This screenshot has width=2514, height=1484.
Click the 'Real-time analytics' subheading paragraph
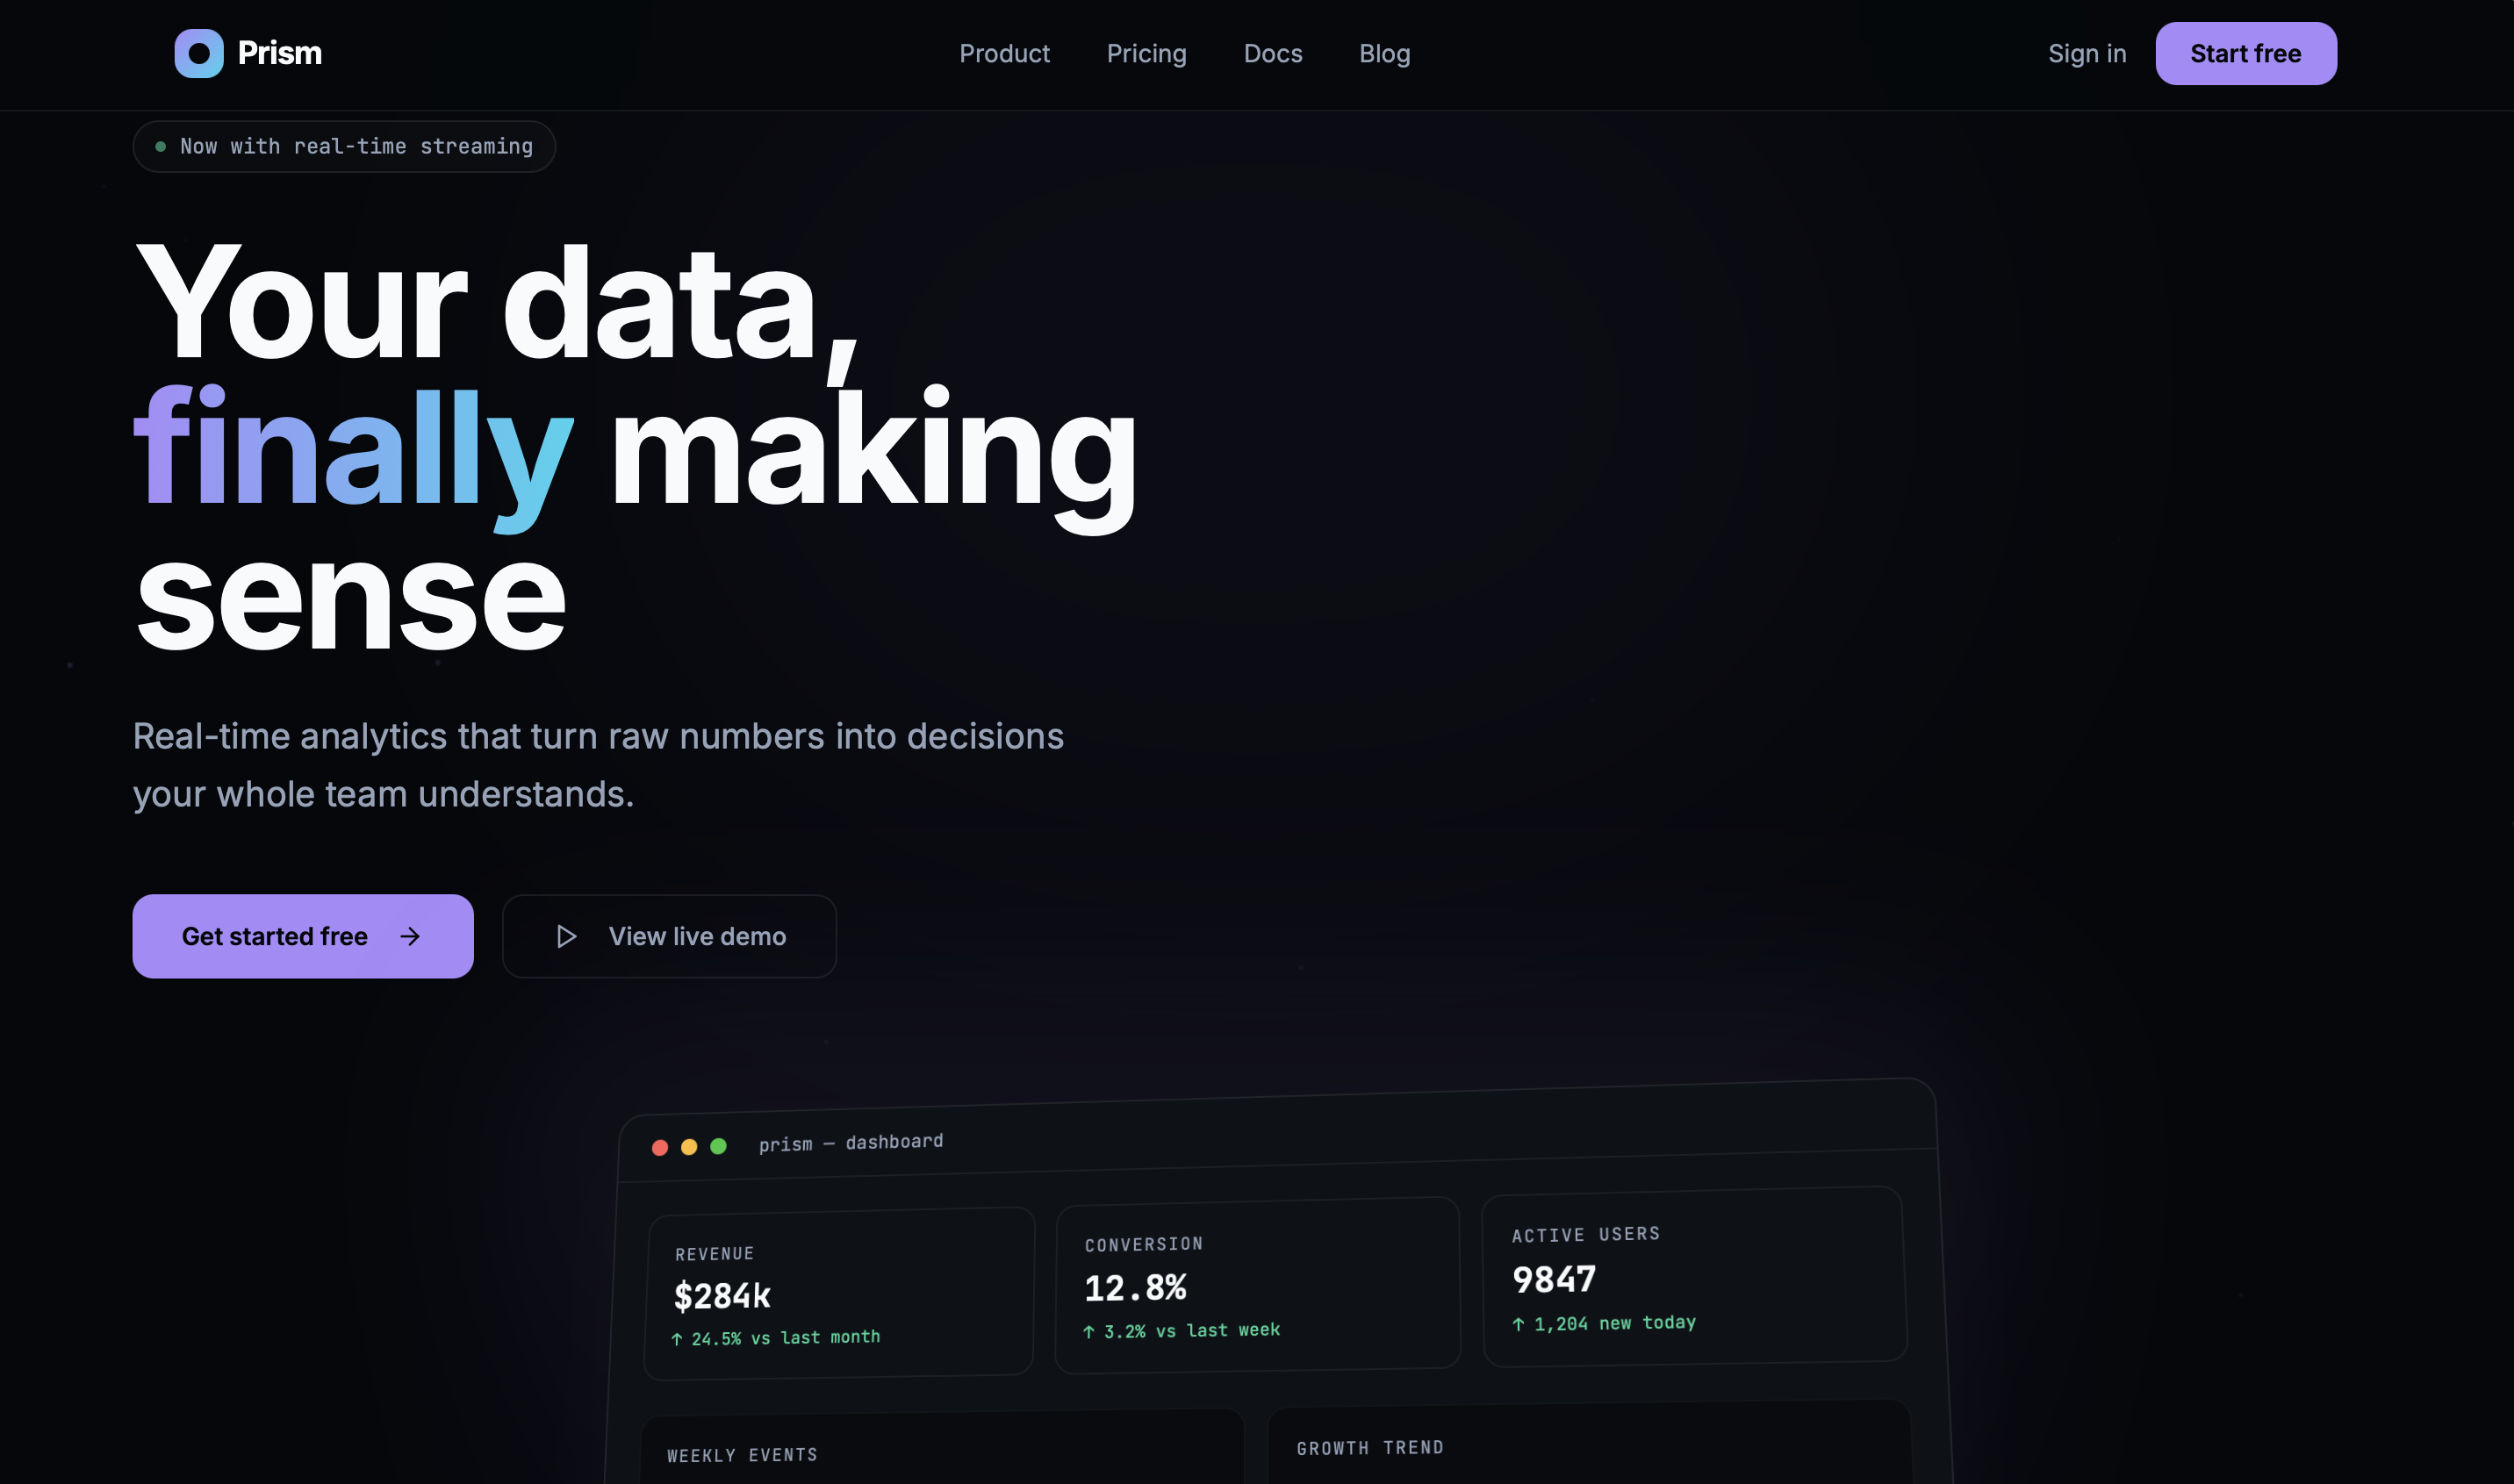point(598,765)
